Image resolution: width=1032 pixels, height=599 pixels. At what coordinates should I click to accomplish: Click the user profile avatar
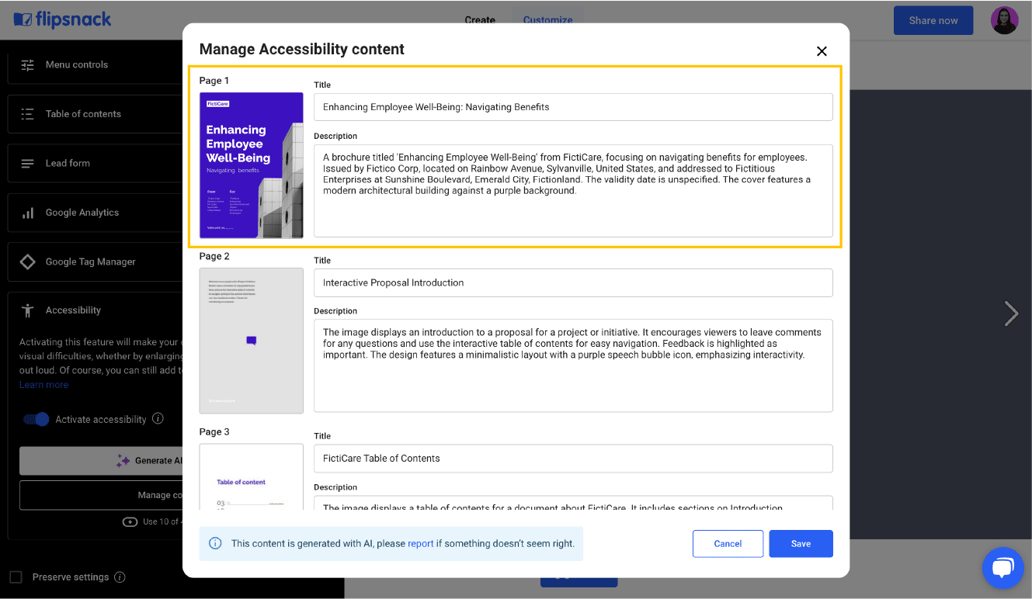[x=1004, y=20]
